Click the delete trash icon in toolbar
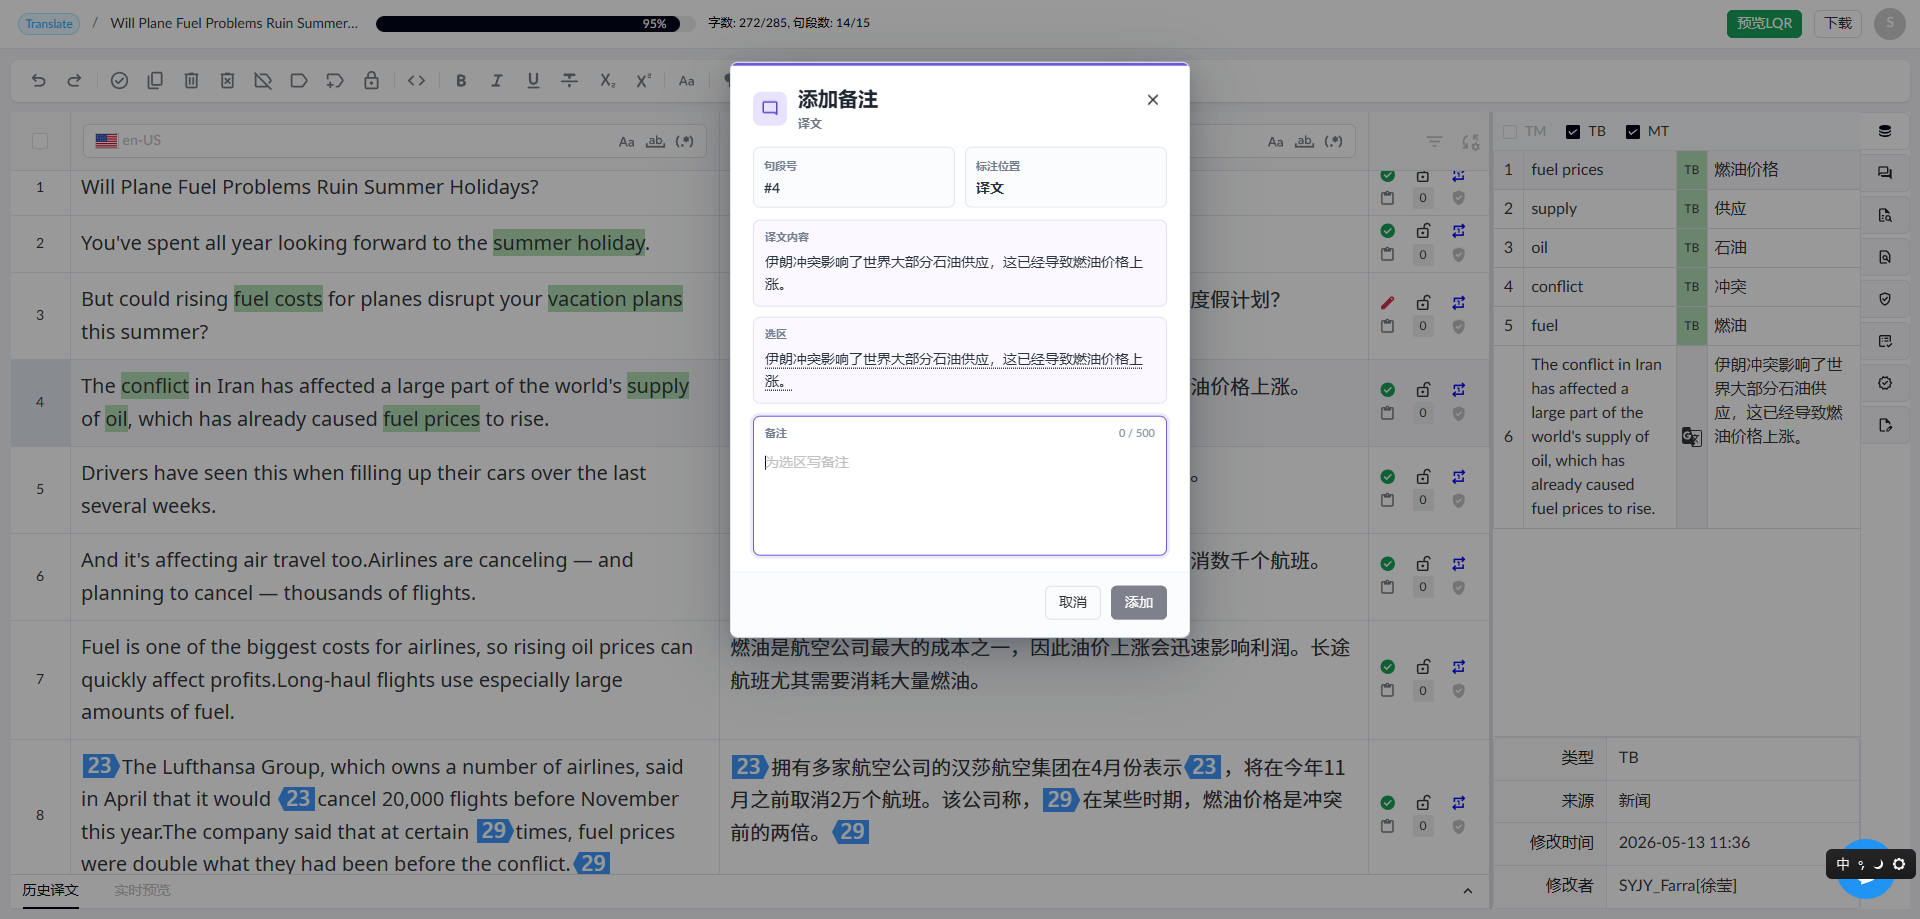The image size is (1920, 919). [191, 81]
